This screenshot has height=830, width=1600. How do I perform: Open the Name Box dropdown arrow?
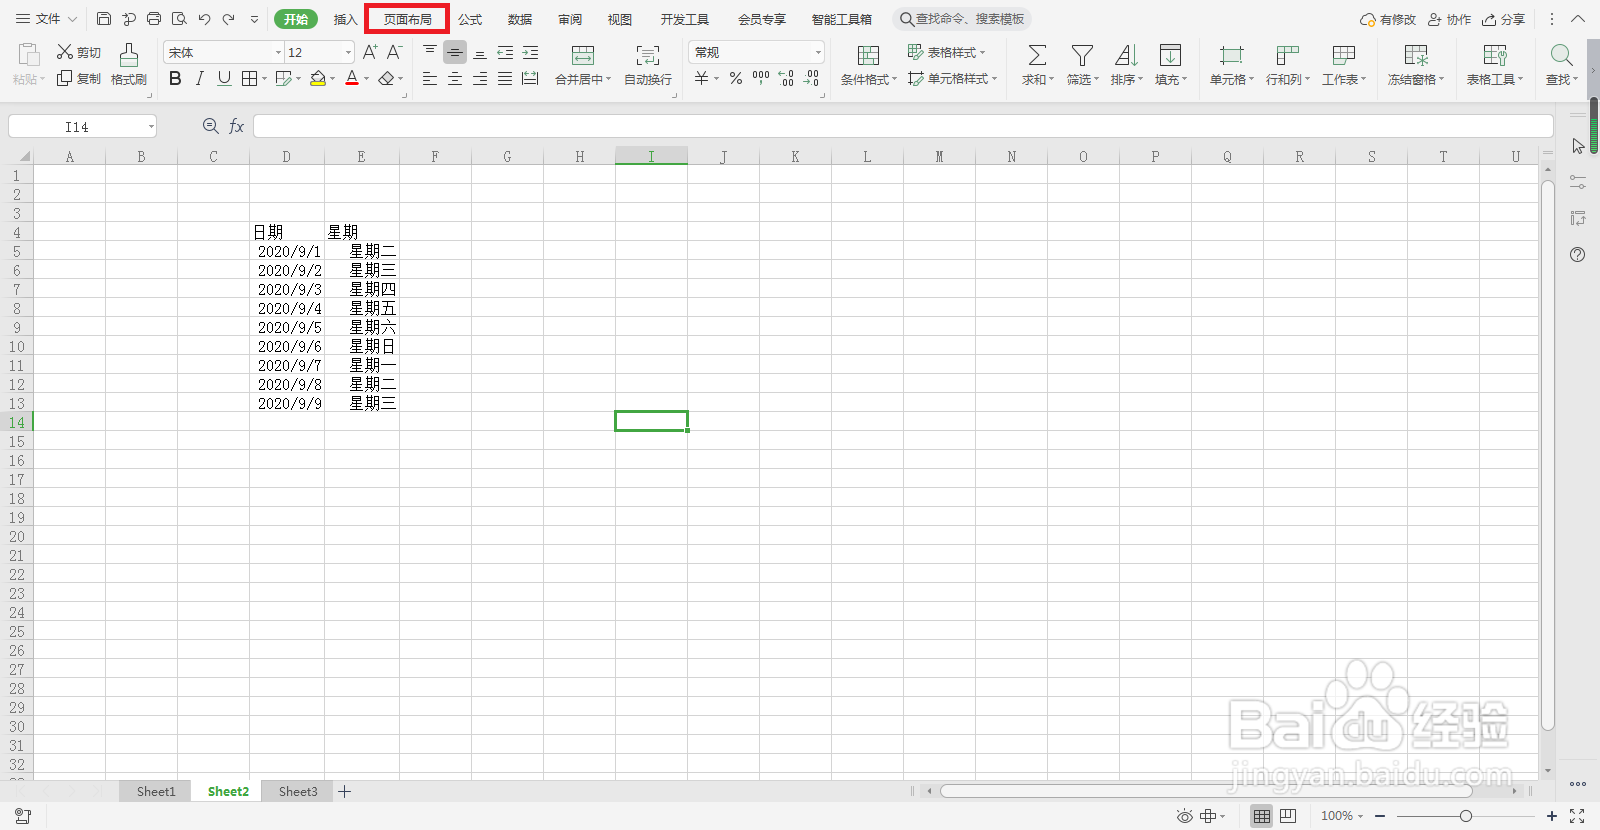[151, 126]
